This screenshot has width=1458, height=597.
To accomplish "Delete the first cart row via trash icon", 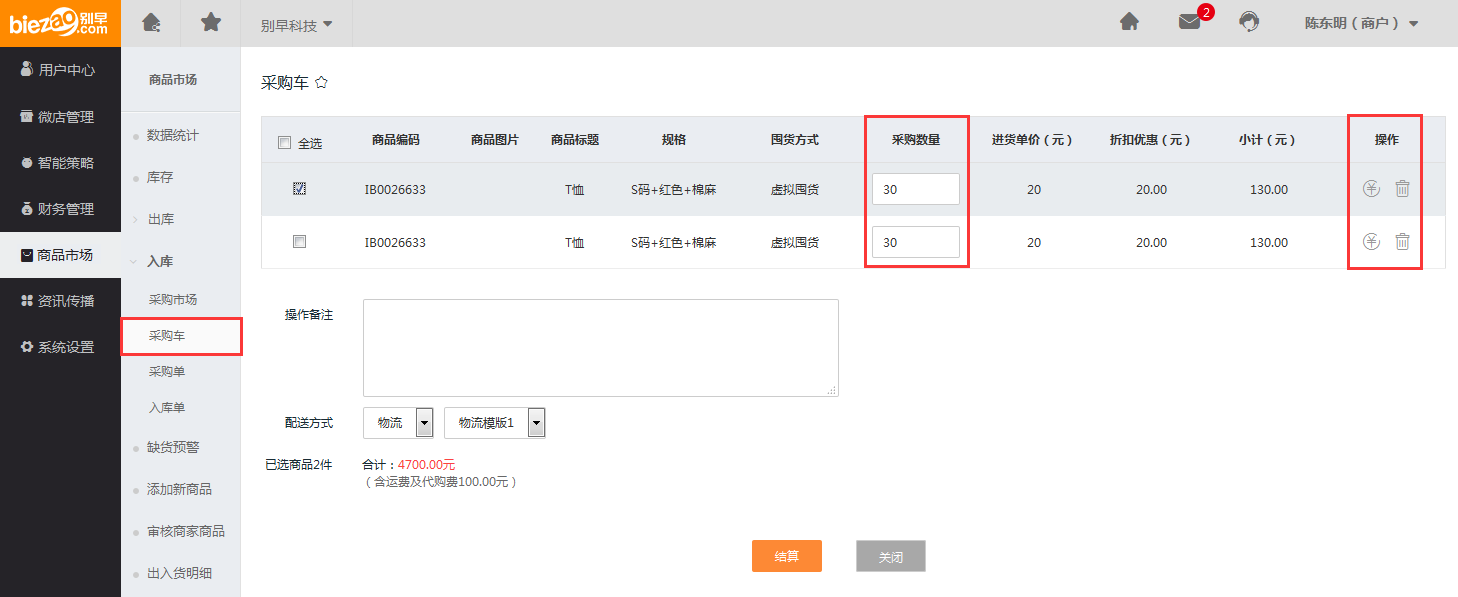I will [x=1402, y=188].
